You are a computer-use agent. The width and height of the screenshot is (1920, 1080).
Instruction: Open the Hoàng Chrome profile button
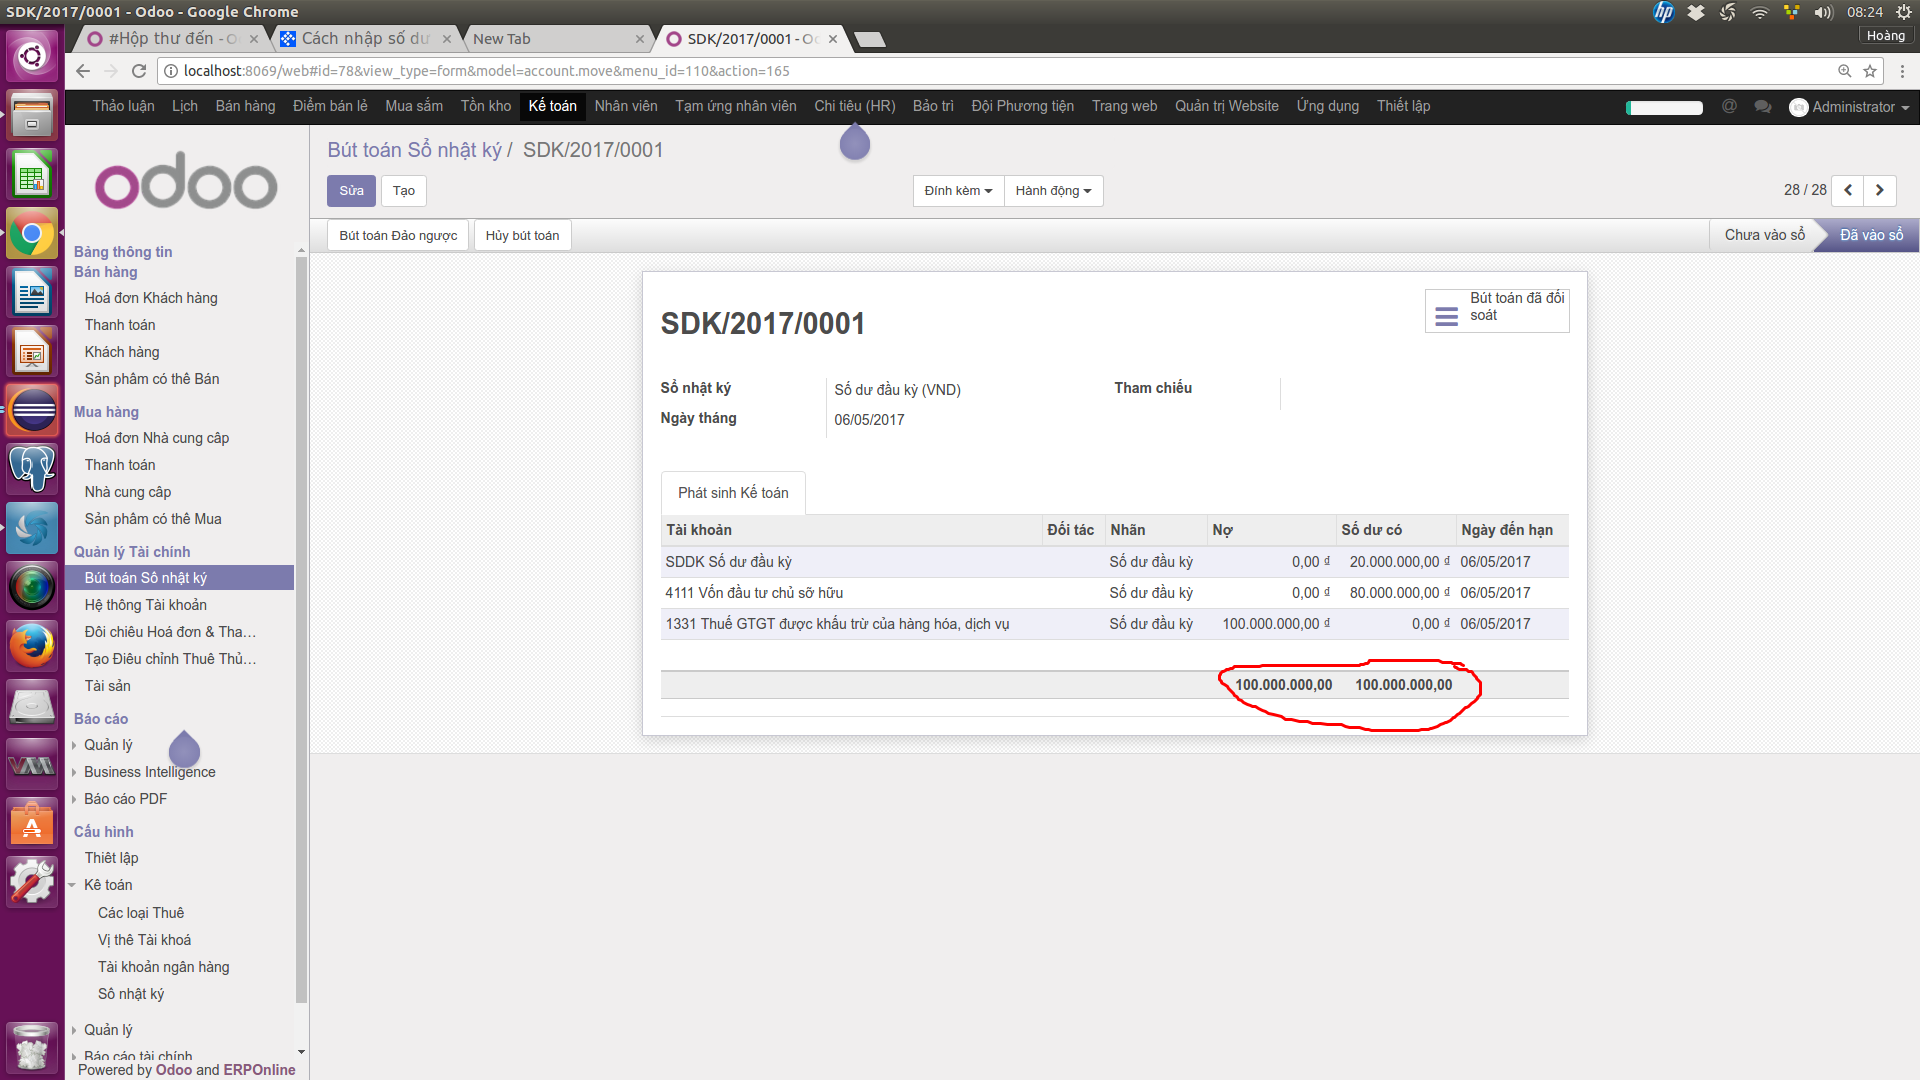(x=1885, y=36)
